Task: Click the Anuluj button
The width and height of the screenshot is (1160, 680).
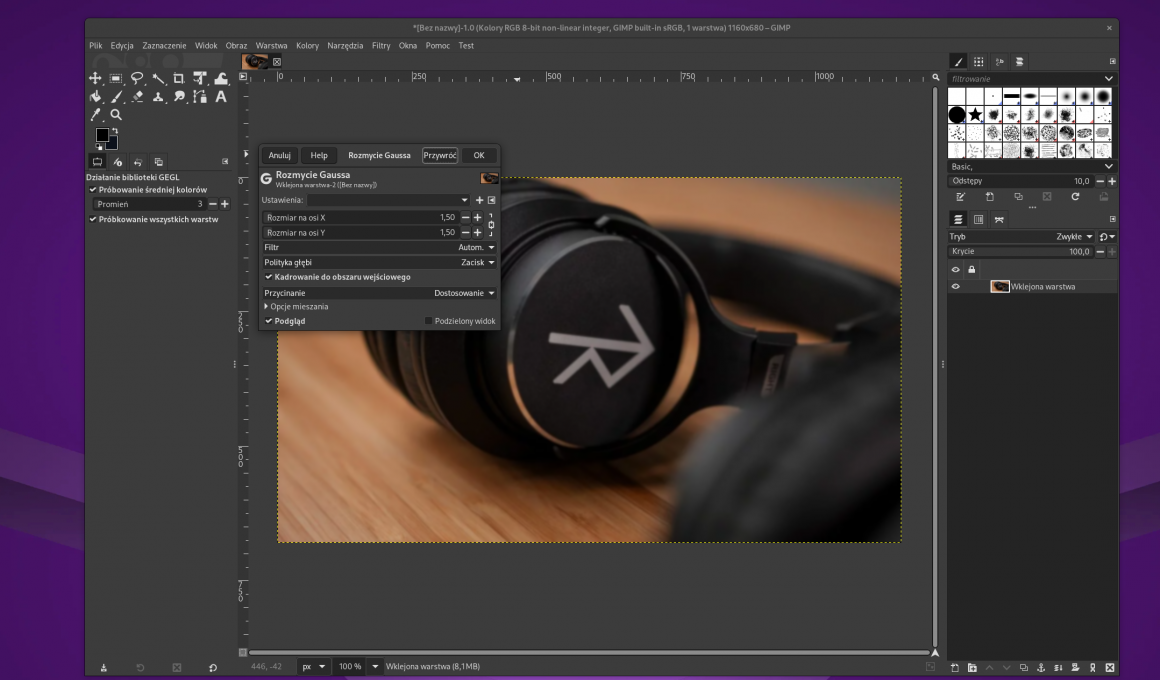Action: [279, 155]
